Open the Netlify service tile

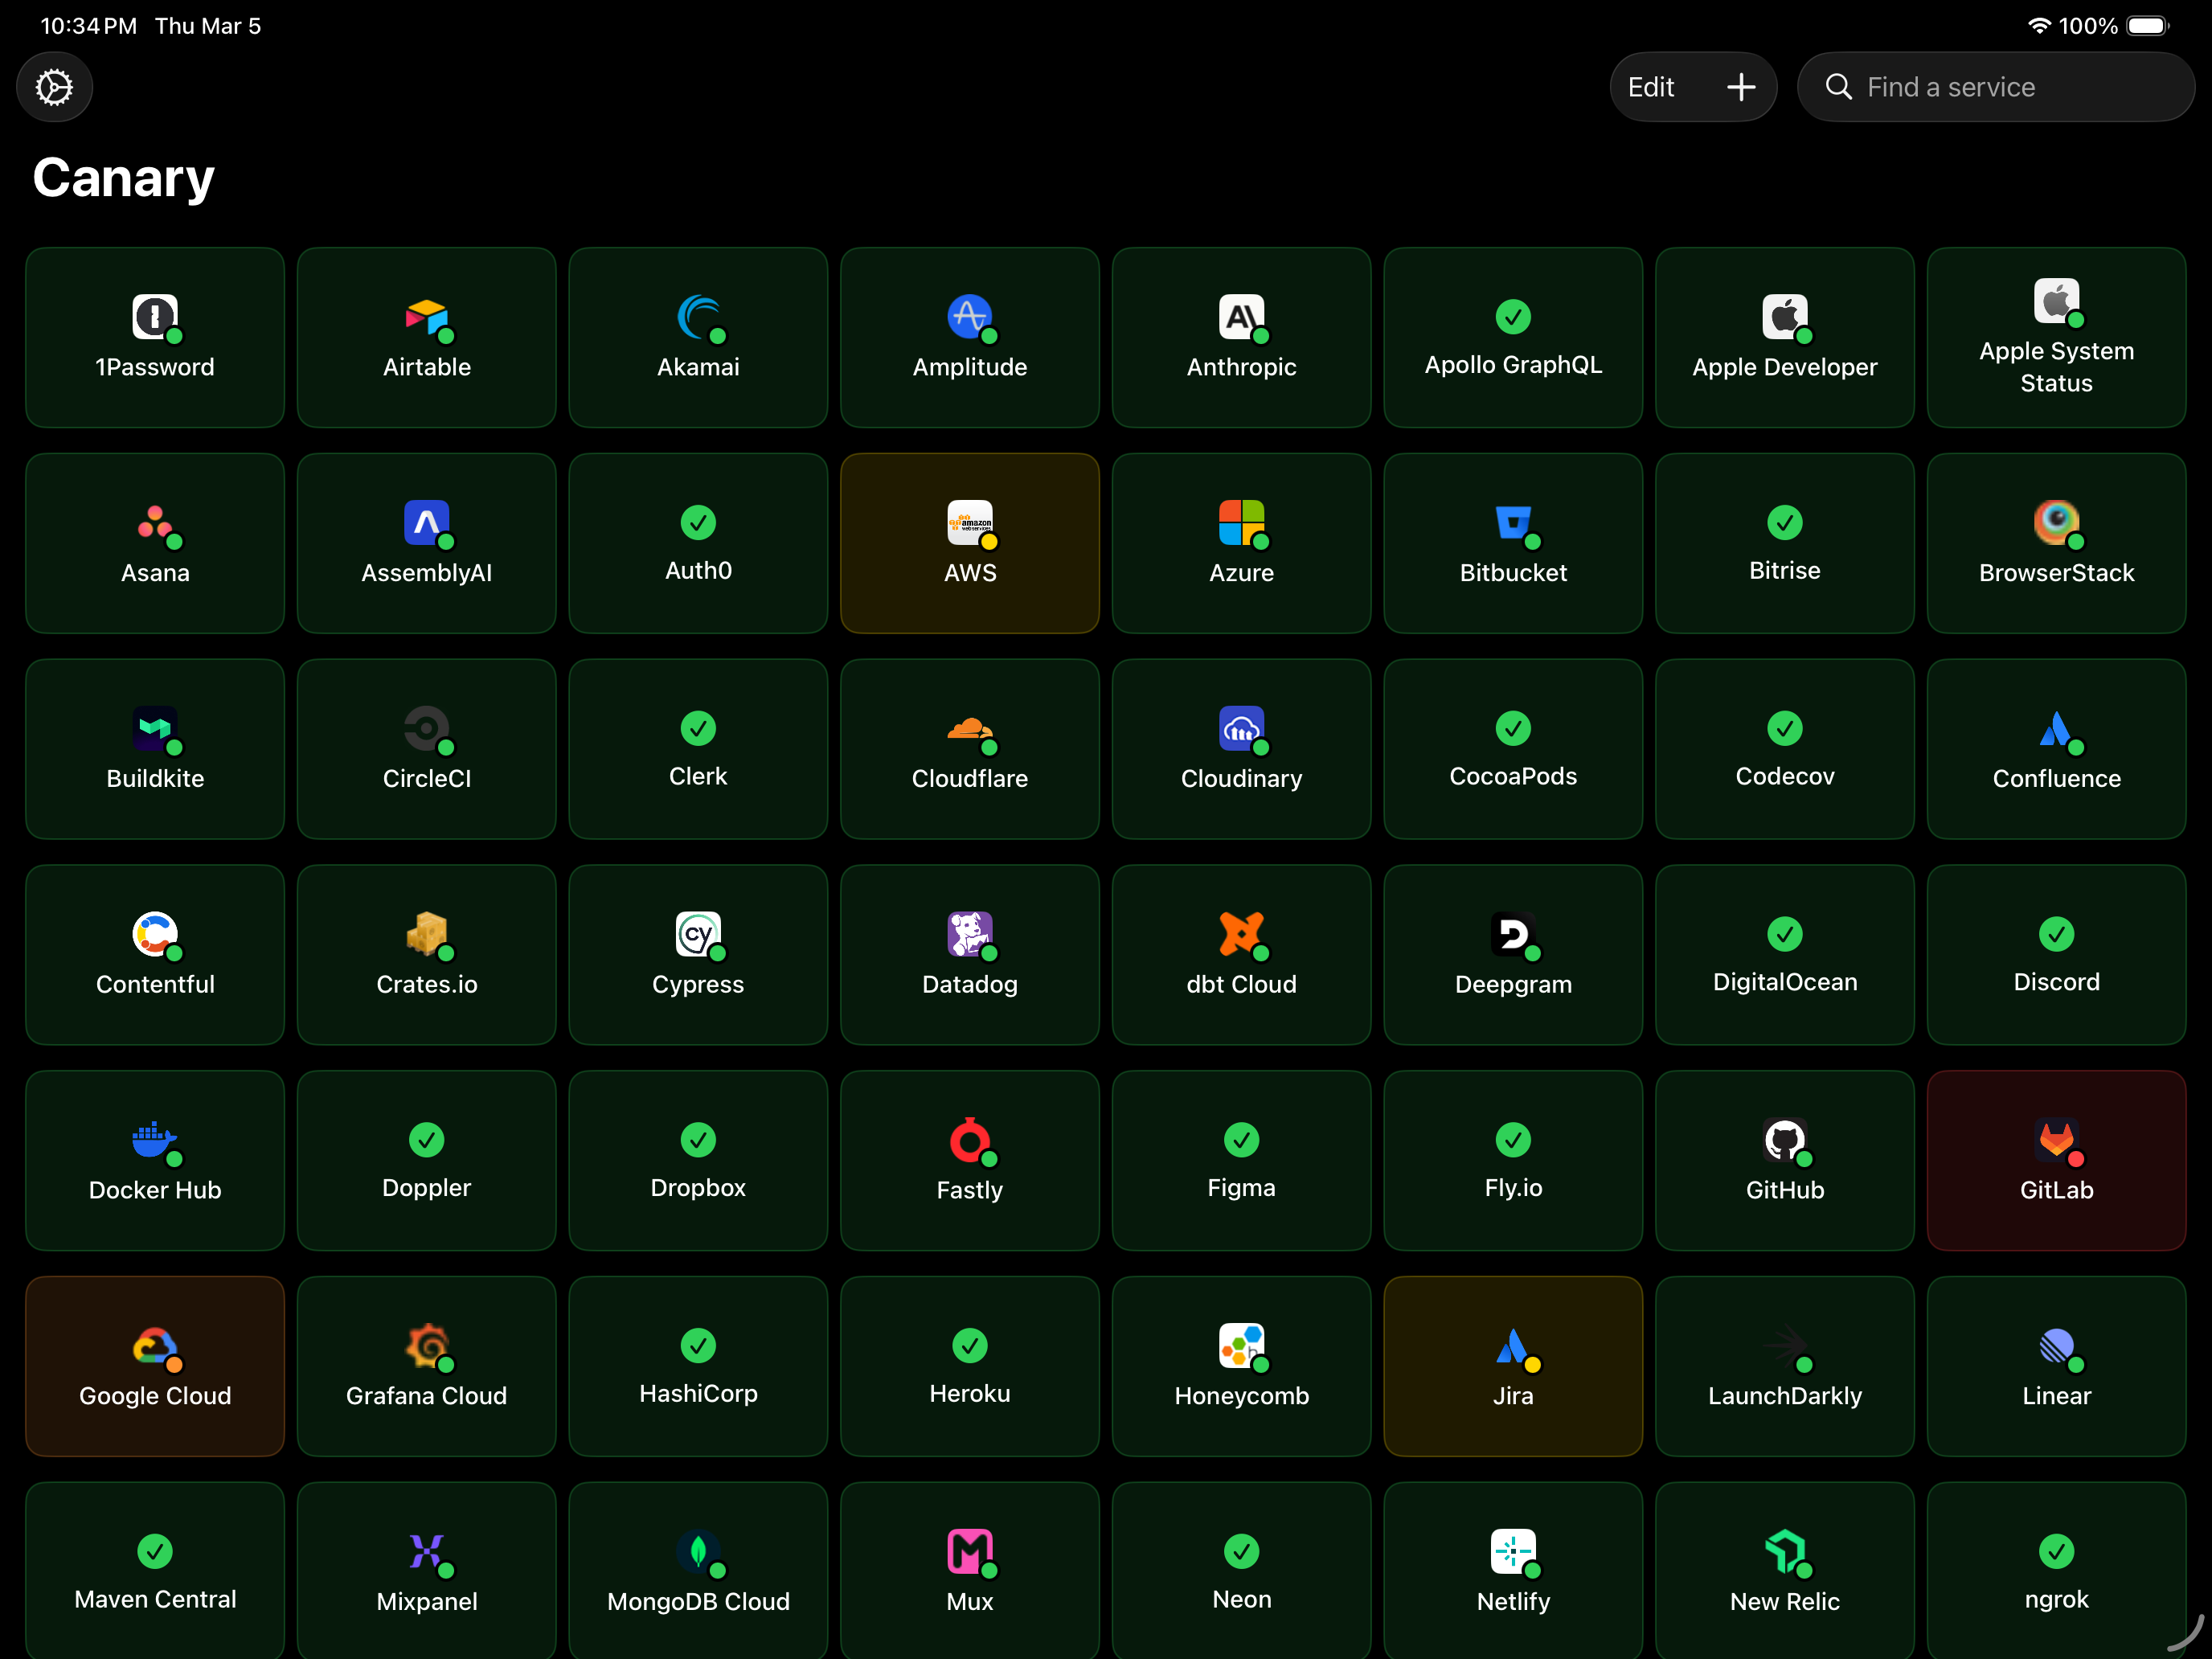pos(1513,1571)
